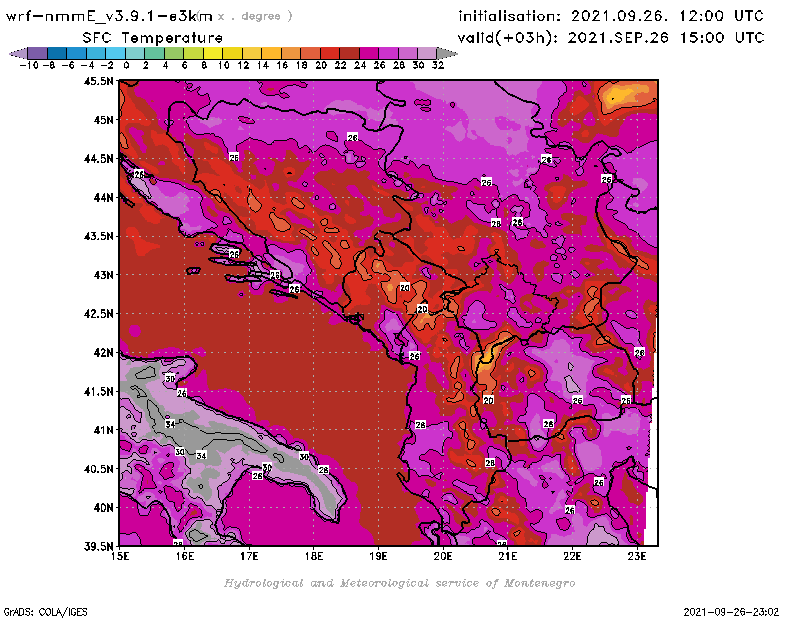
Task: Click the 'GrADS: COLA/IGES' footer text
Action: [45, 612]
